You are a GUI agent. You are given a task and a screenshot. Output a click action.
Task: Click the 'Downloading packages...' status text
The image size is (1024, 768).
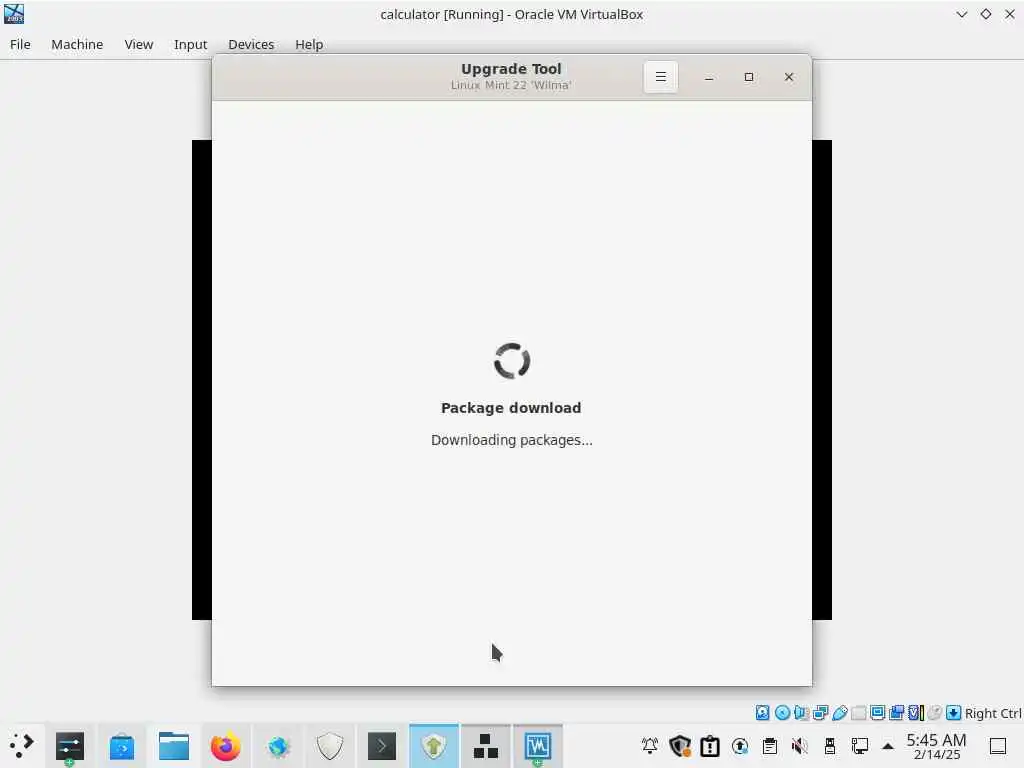(x=511, y=440)
